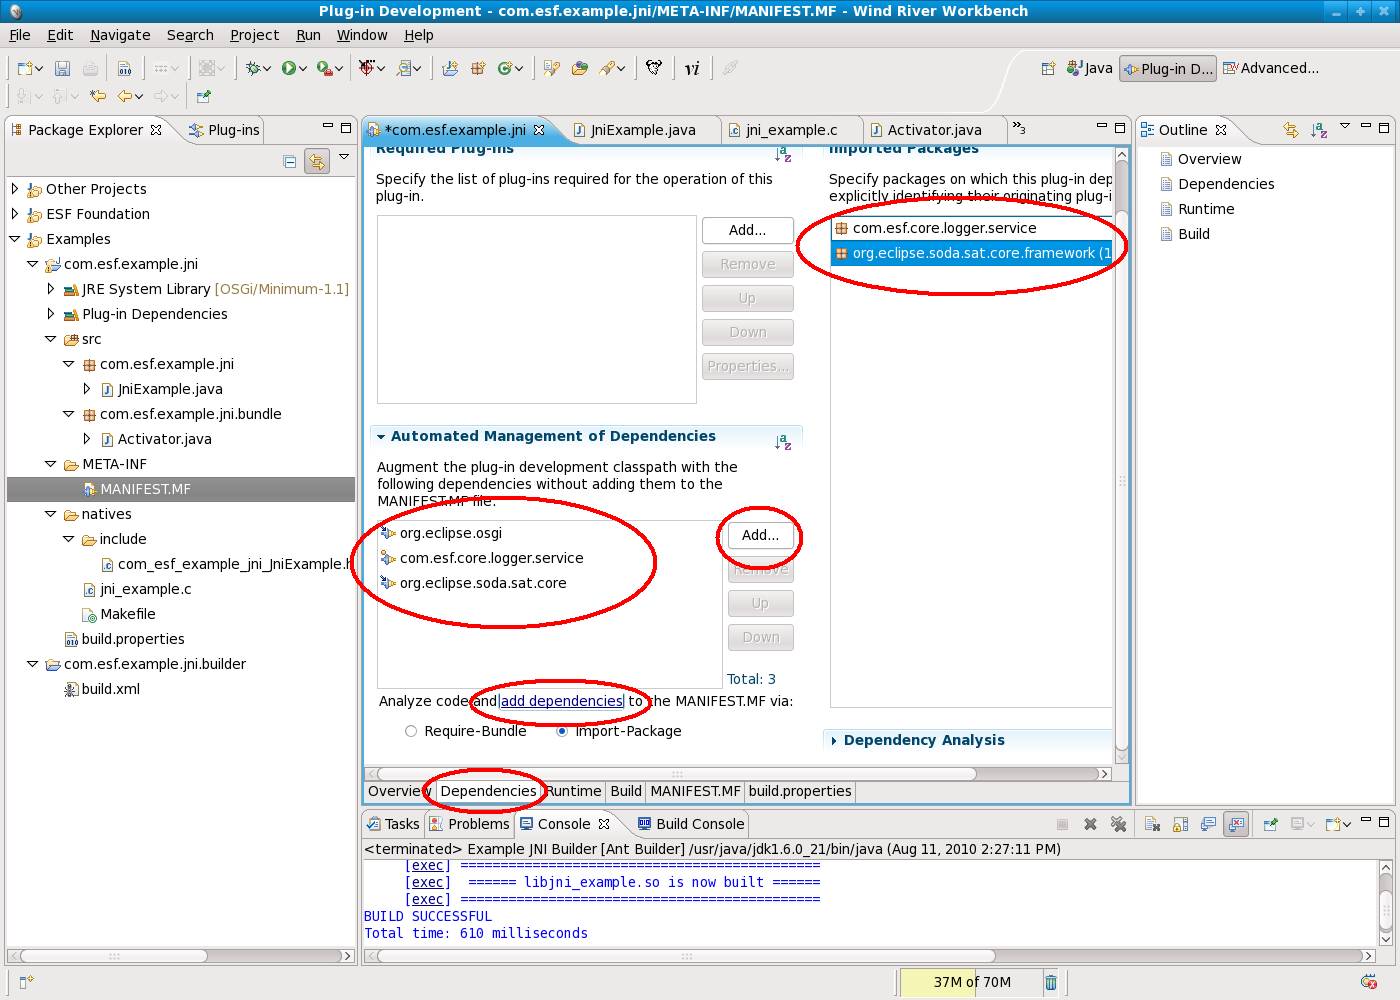Screen dimensions: 1400x1000
Task: Click Add button for Required Plug-ins
Action: (x=747, y=230)
